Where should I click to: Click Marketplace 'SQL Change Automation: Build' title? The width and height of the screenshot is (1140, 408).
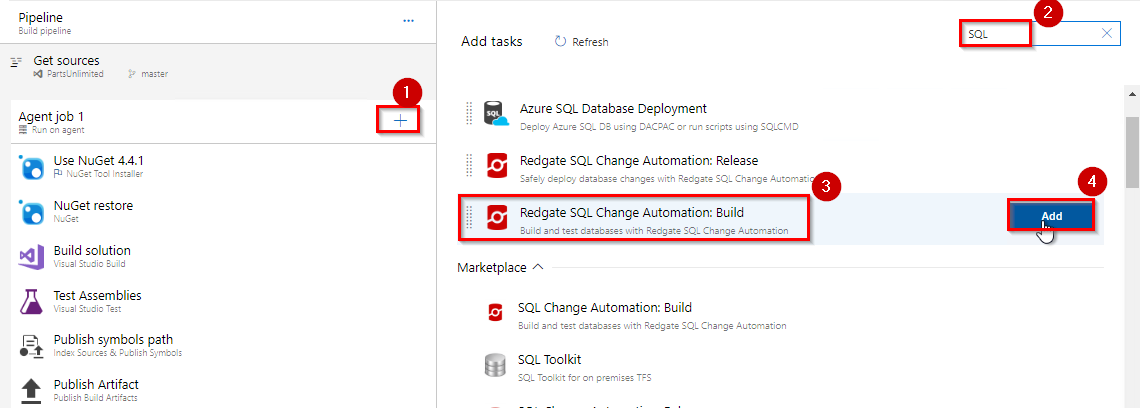[x=604, y=307]
